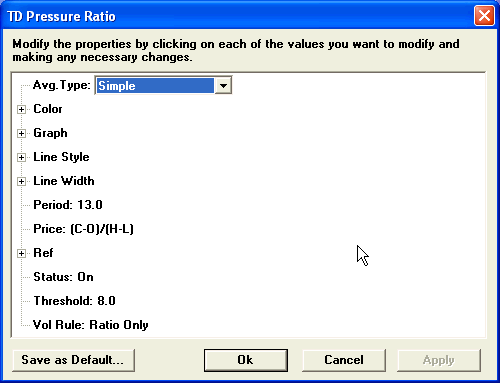This screenshot has height=383, width=500.
Task: Expand the Ref tree node
Action: [x=21, y=253]
